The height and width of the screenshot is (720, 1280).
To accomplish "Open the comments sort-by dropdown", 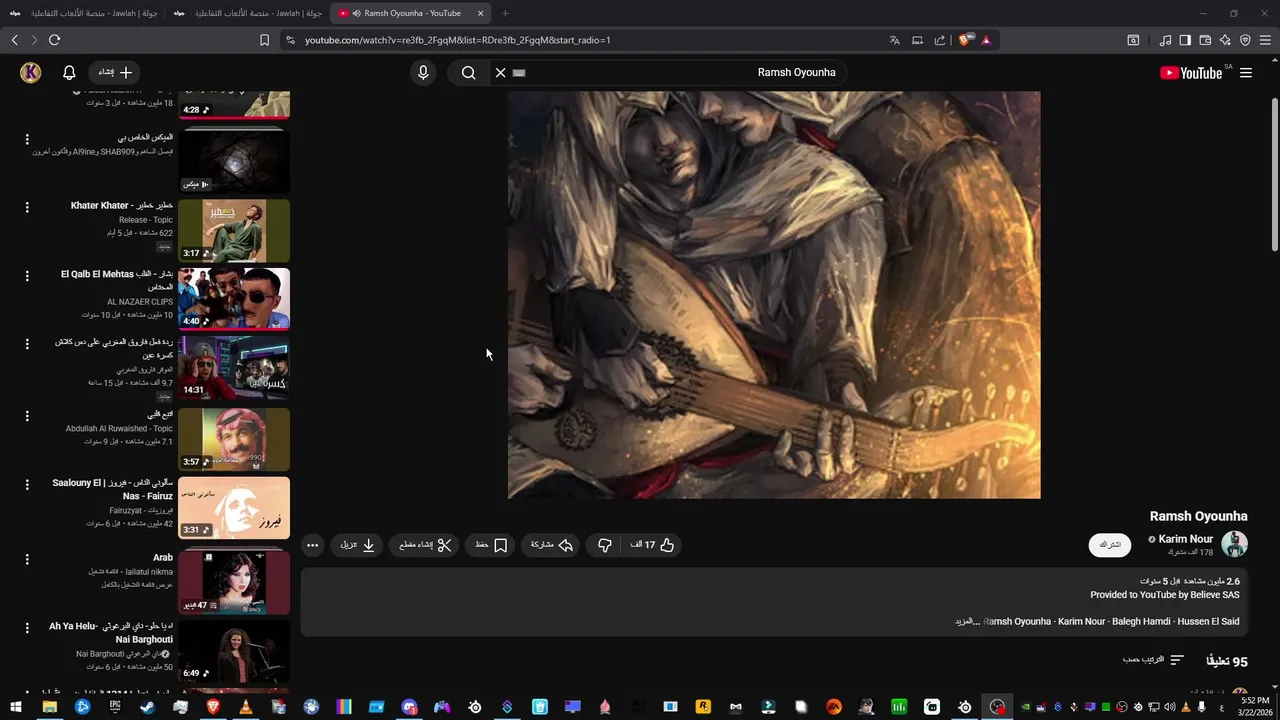I will (1155, 660).
